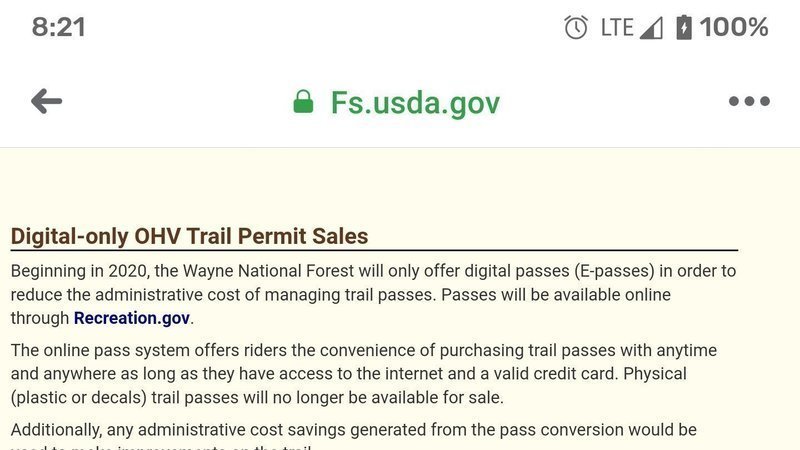This screenshot has height=450, width=800.
Task: Click the paragraph starting "Additionally, any administrative"
Action: 353,430
